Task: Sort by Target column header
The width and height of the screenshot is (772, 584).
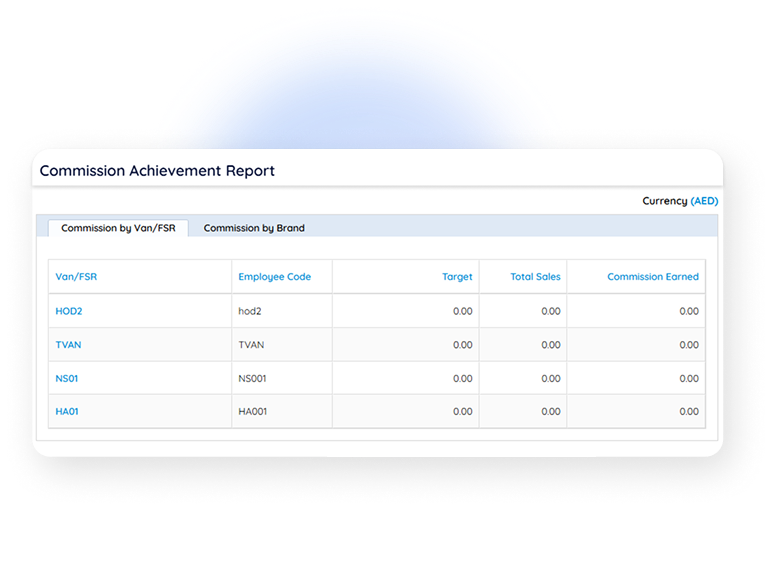Action: [457, 277]
